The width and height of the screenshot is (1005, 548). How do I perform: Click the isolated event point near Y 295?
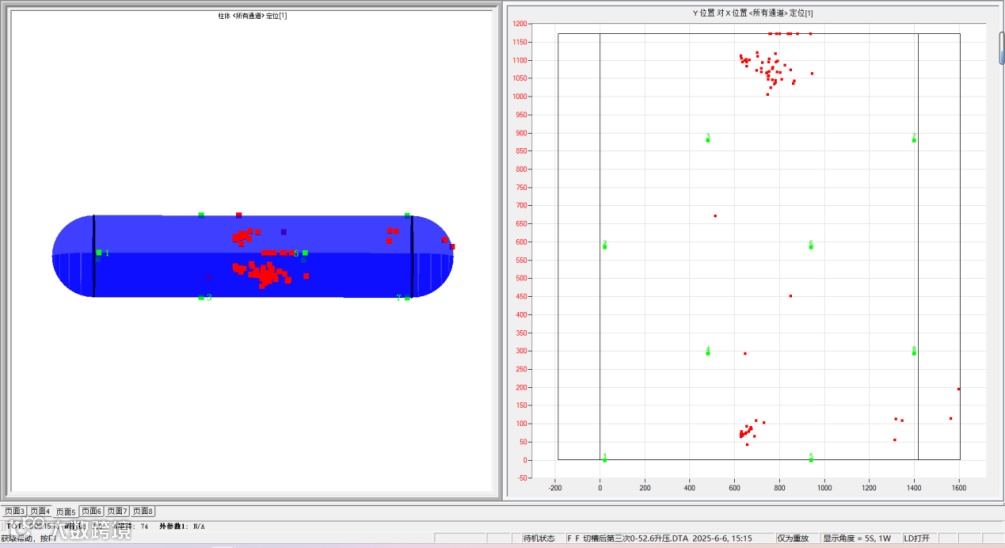(745, 353)
